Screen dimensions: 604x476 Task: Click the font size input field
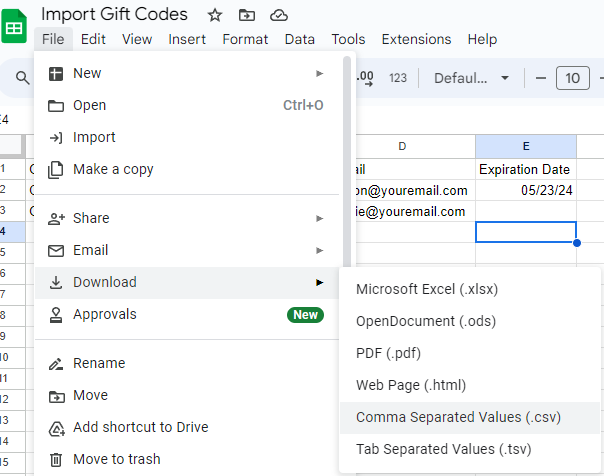point(573,78)
